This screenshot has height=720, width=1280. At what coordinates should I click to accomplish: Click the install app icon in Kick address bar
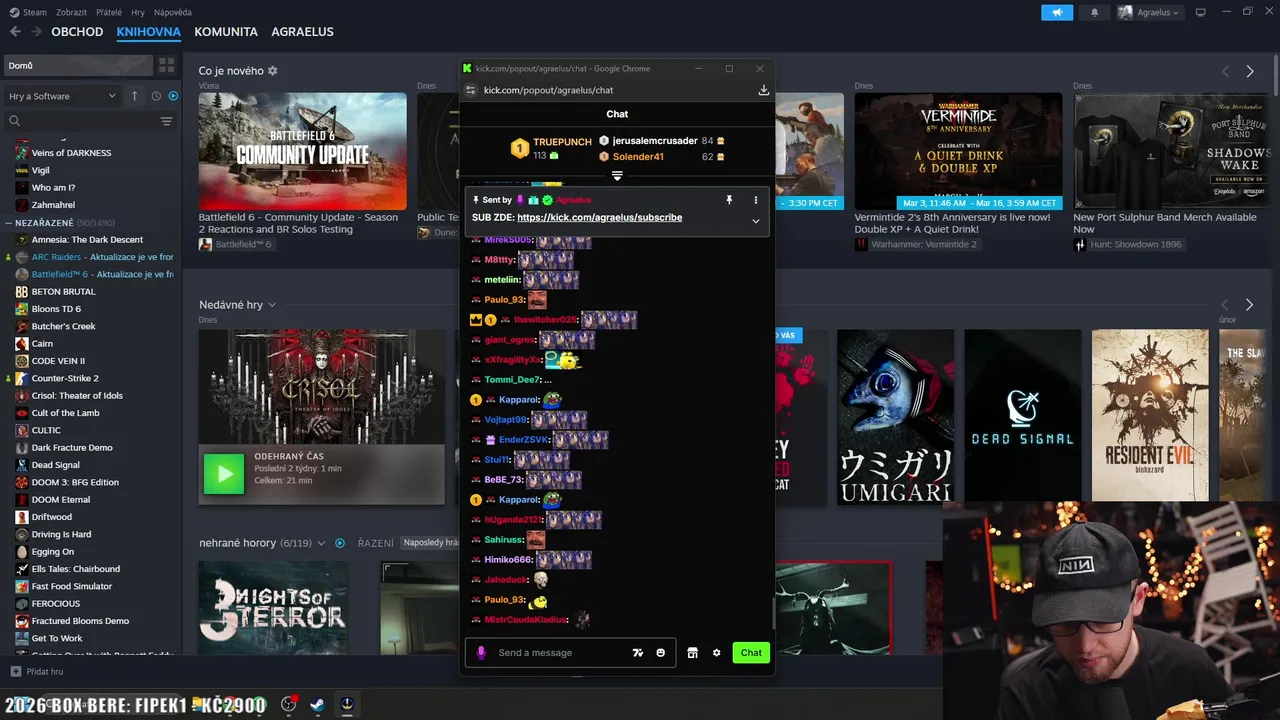click(764, 90)
